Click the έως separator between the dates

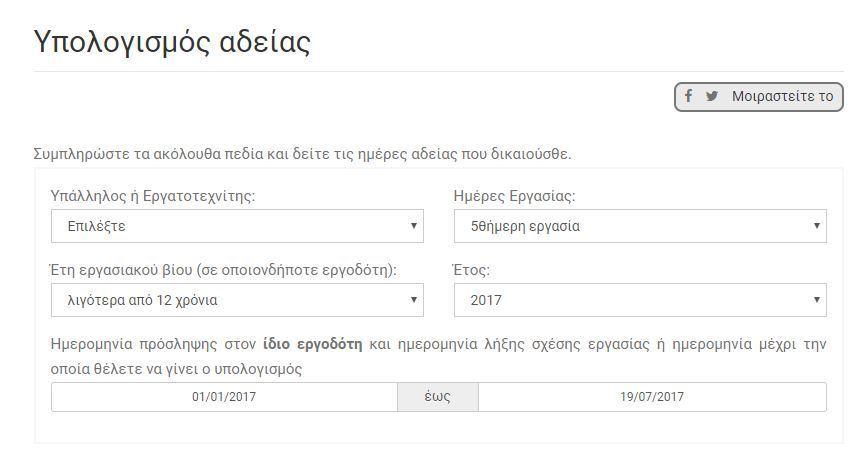437,397
